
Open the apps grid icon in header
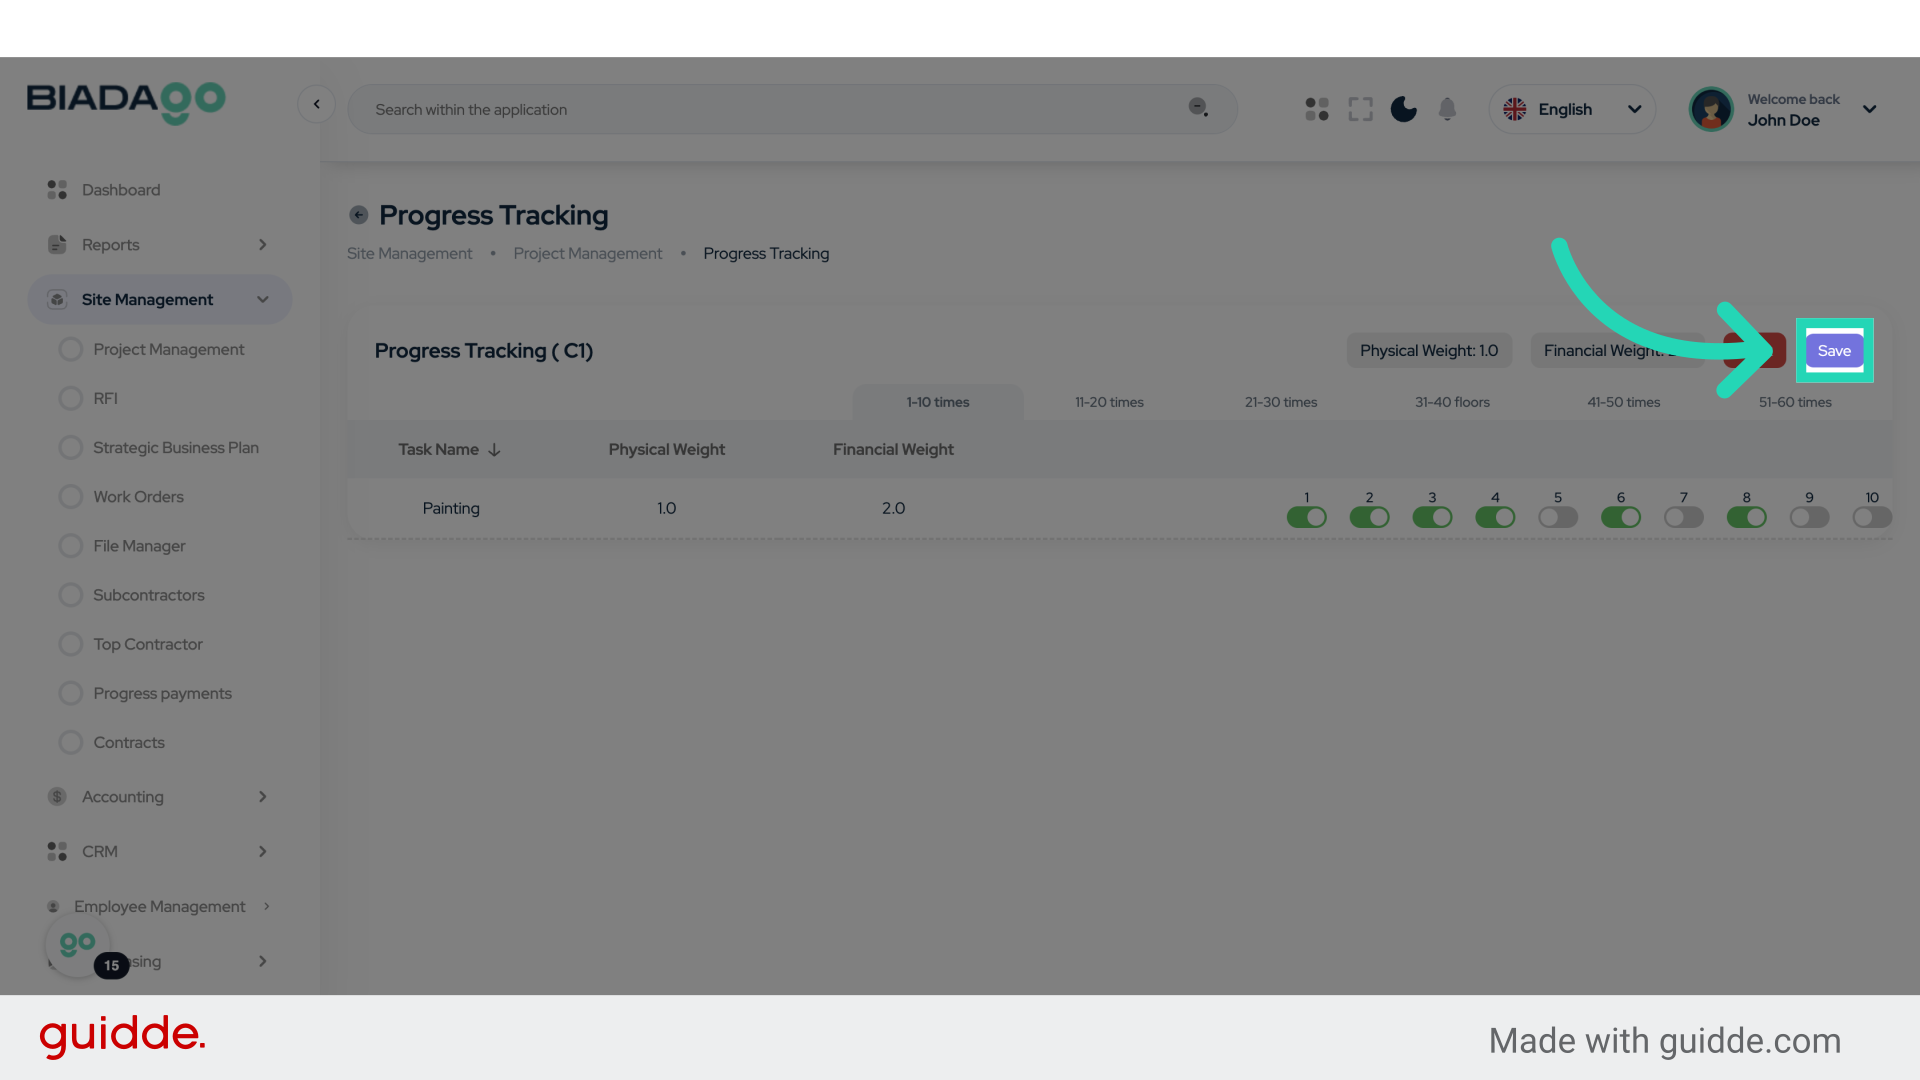pos(1317,109)
